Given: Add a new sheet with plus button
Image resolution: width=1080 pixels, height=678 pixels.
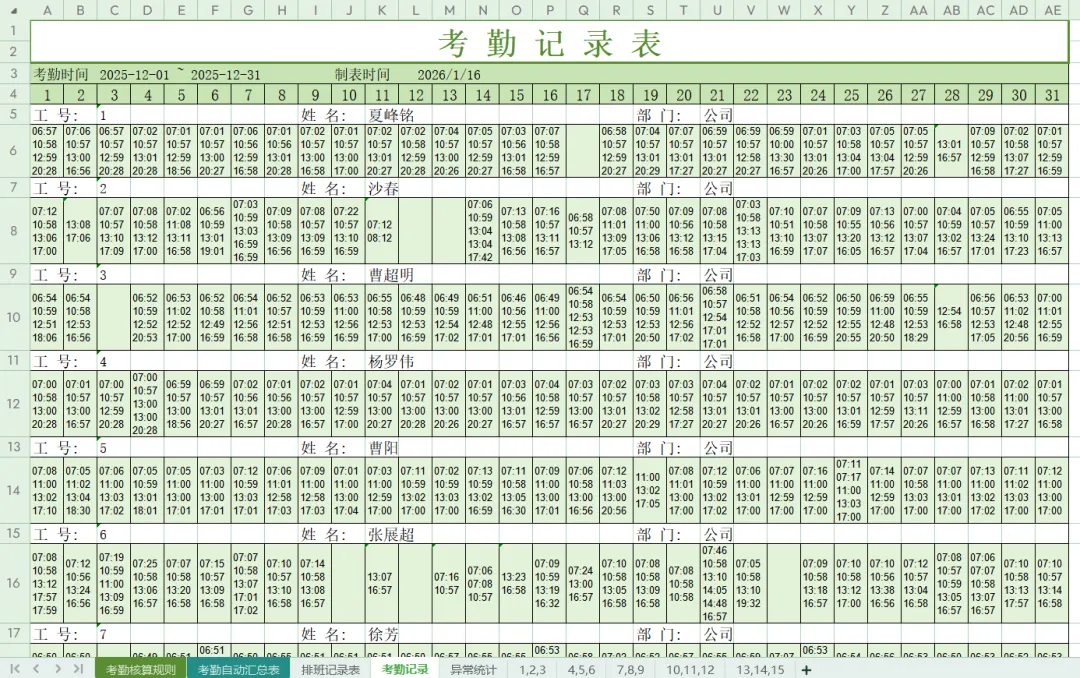Looking at the screenshot, I should pyautogui.click(x=806, y=670).
